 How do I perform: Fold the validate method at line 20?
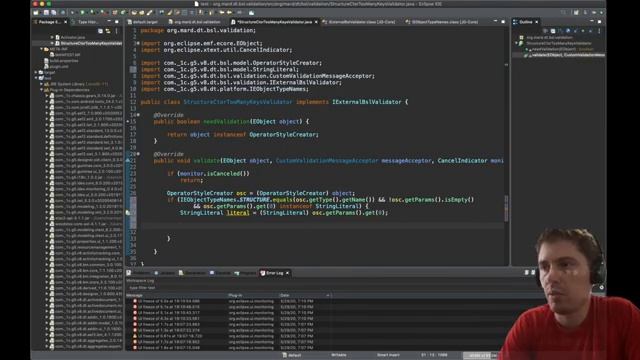click(138, 154)
